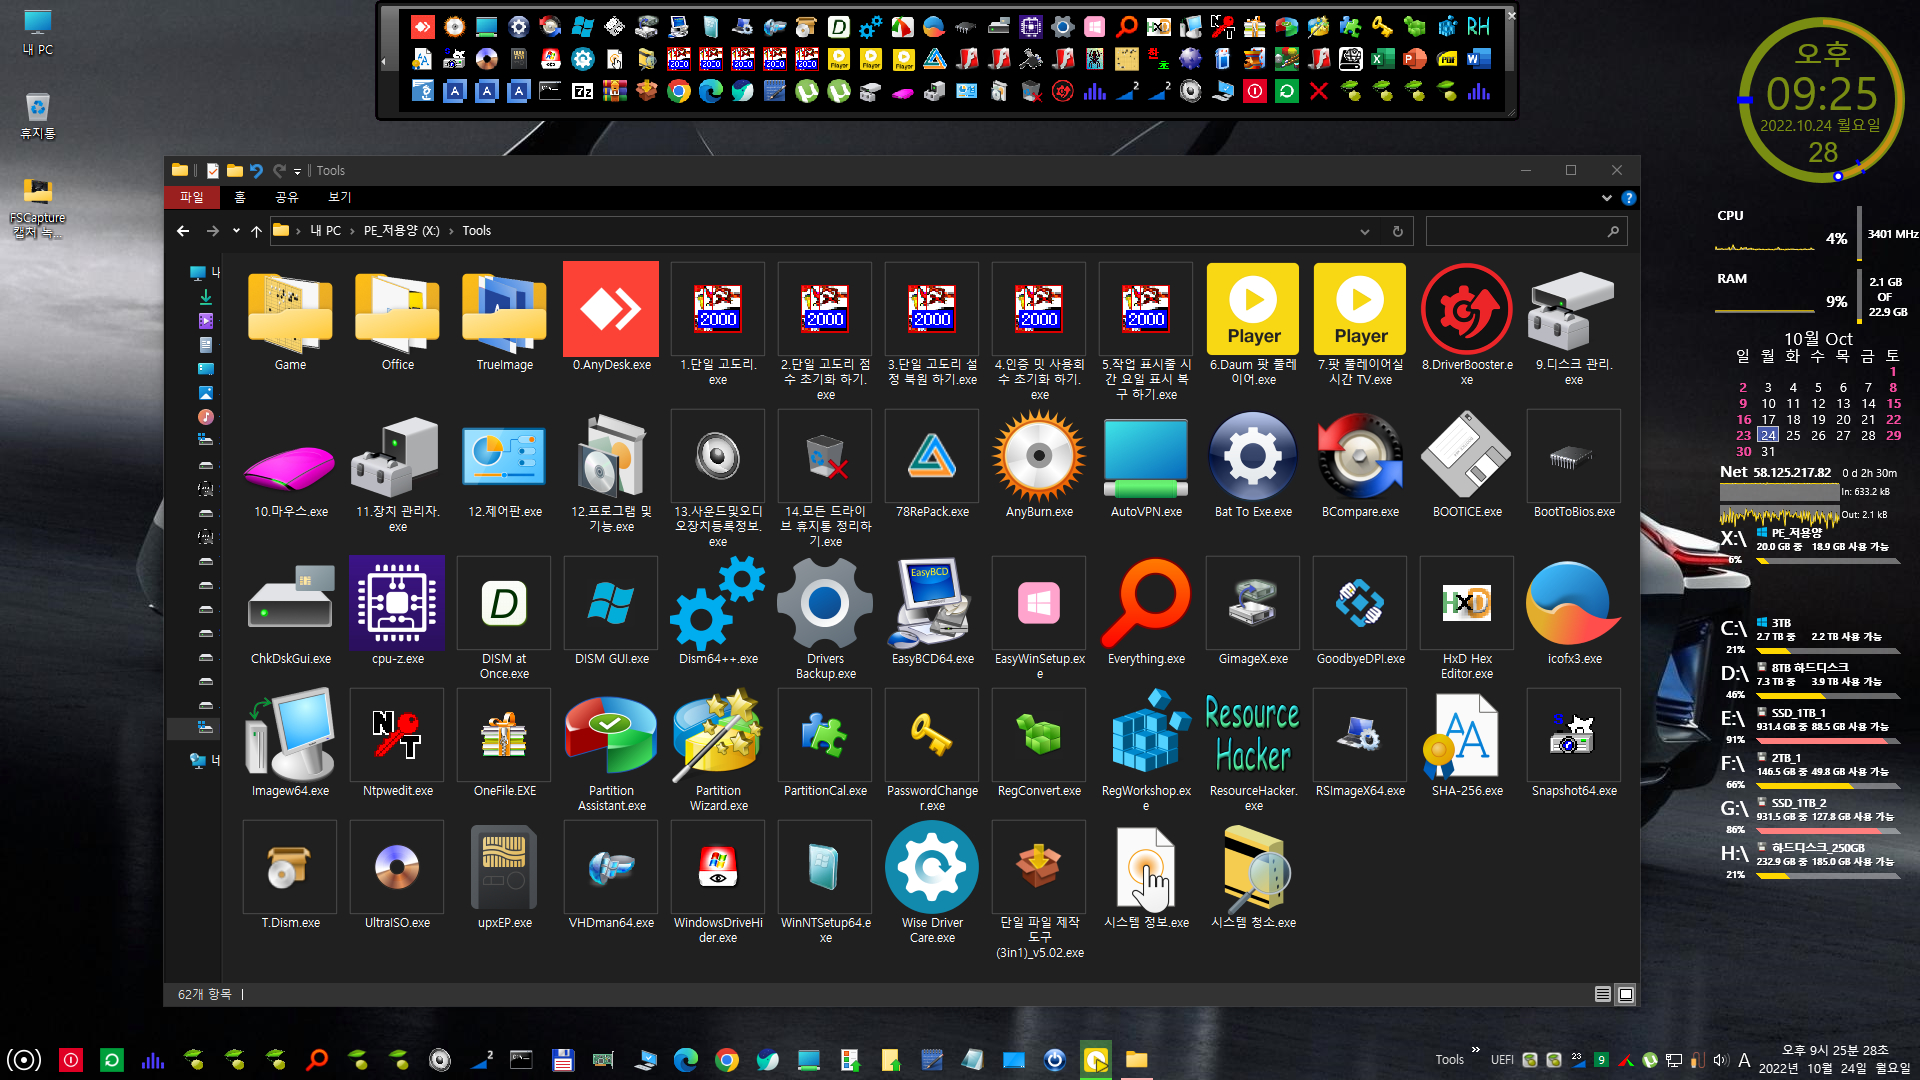Open the 보기 ribbon tab
1920x1080 pixels.
[x=340, y=197]
